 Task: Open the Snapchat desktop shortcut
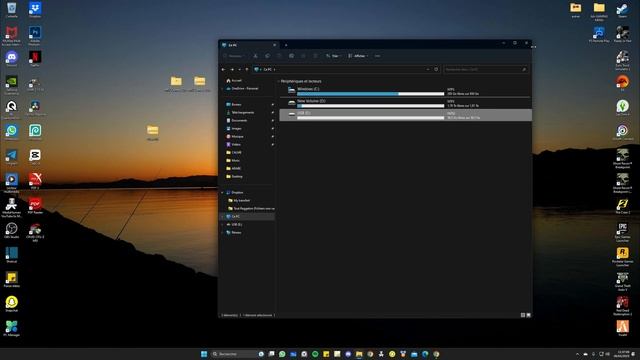point(11,304)
